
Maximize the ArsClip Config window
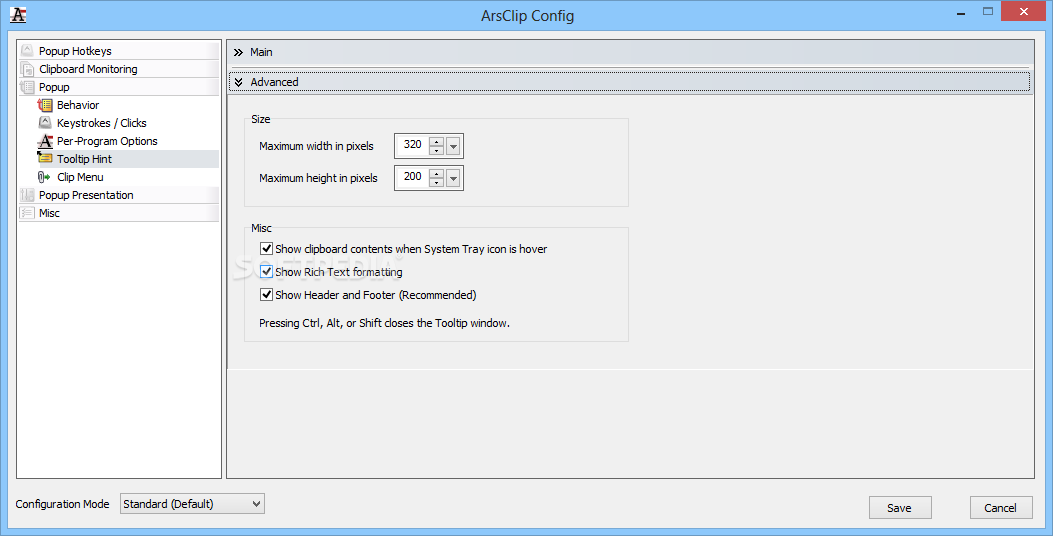coord(988,11)
